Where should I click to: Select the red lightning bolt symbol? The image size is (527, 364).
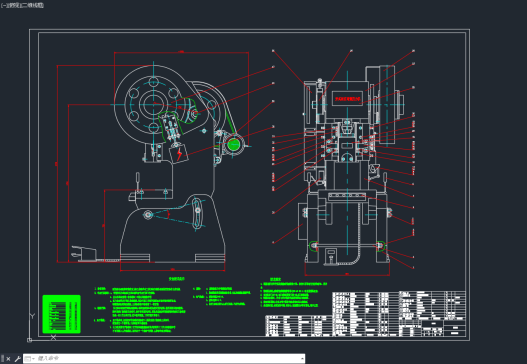pyautogui.click(x=180, y=154)
